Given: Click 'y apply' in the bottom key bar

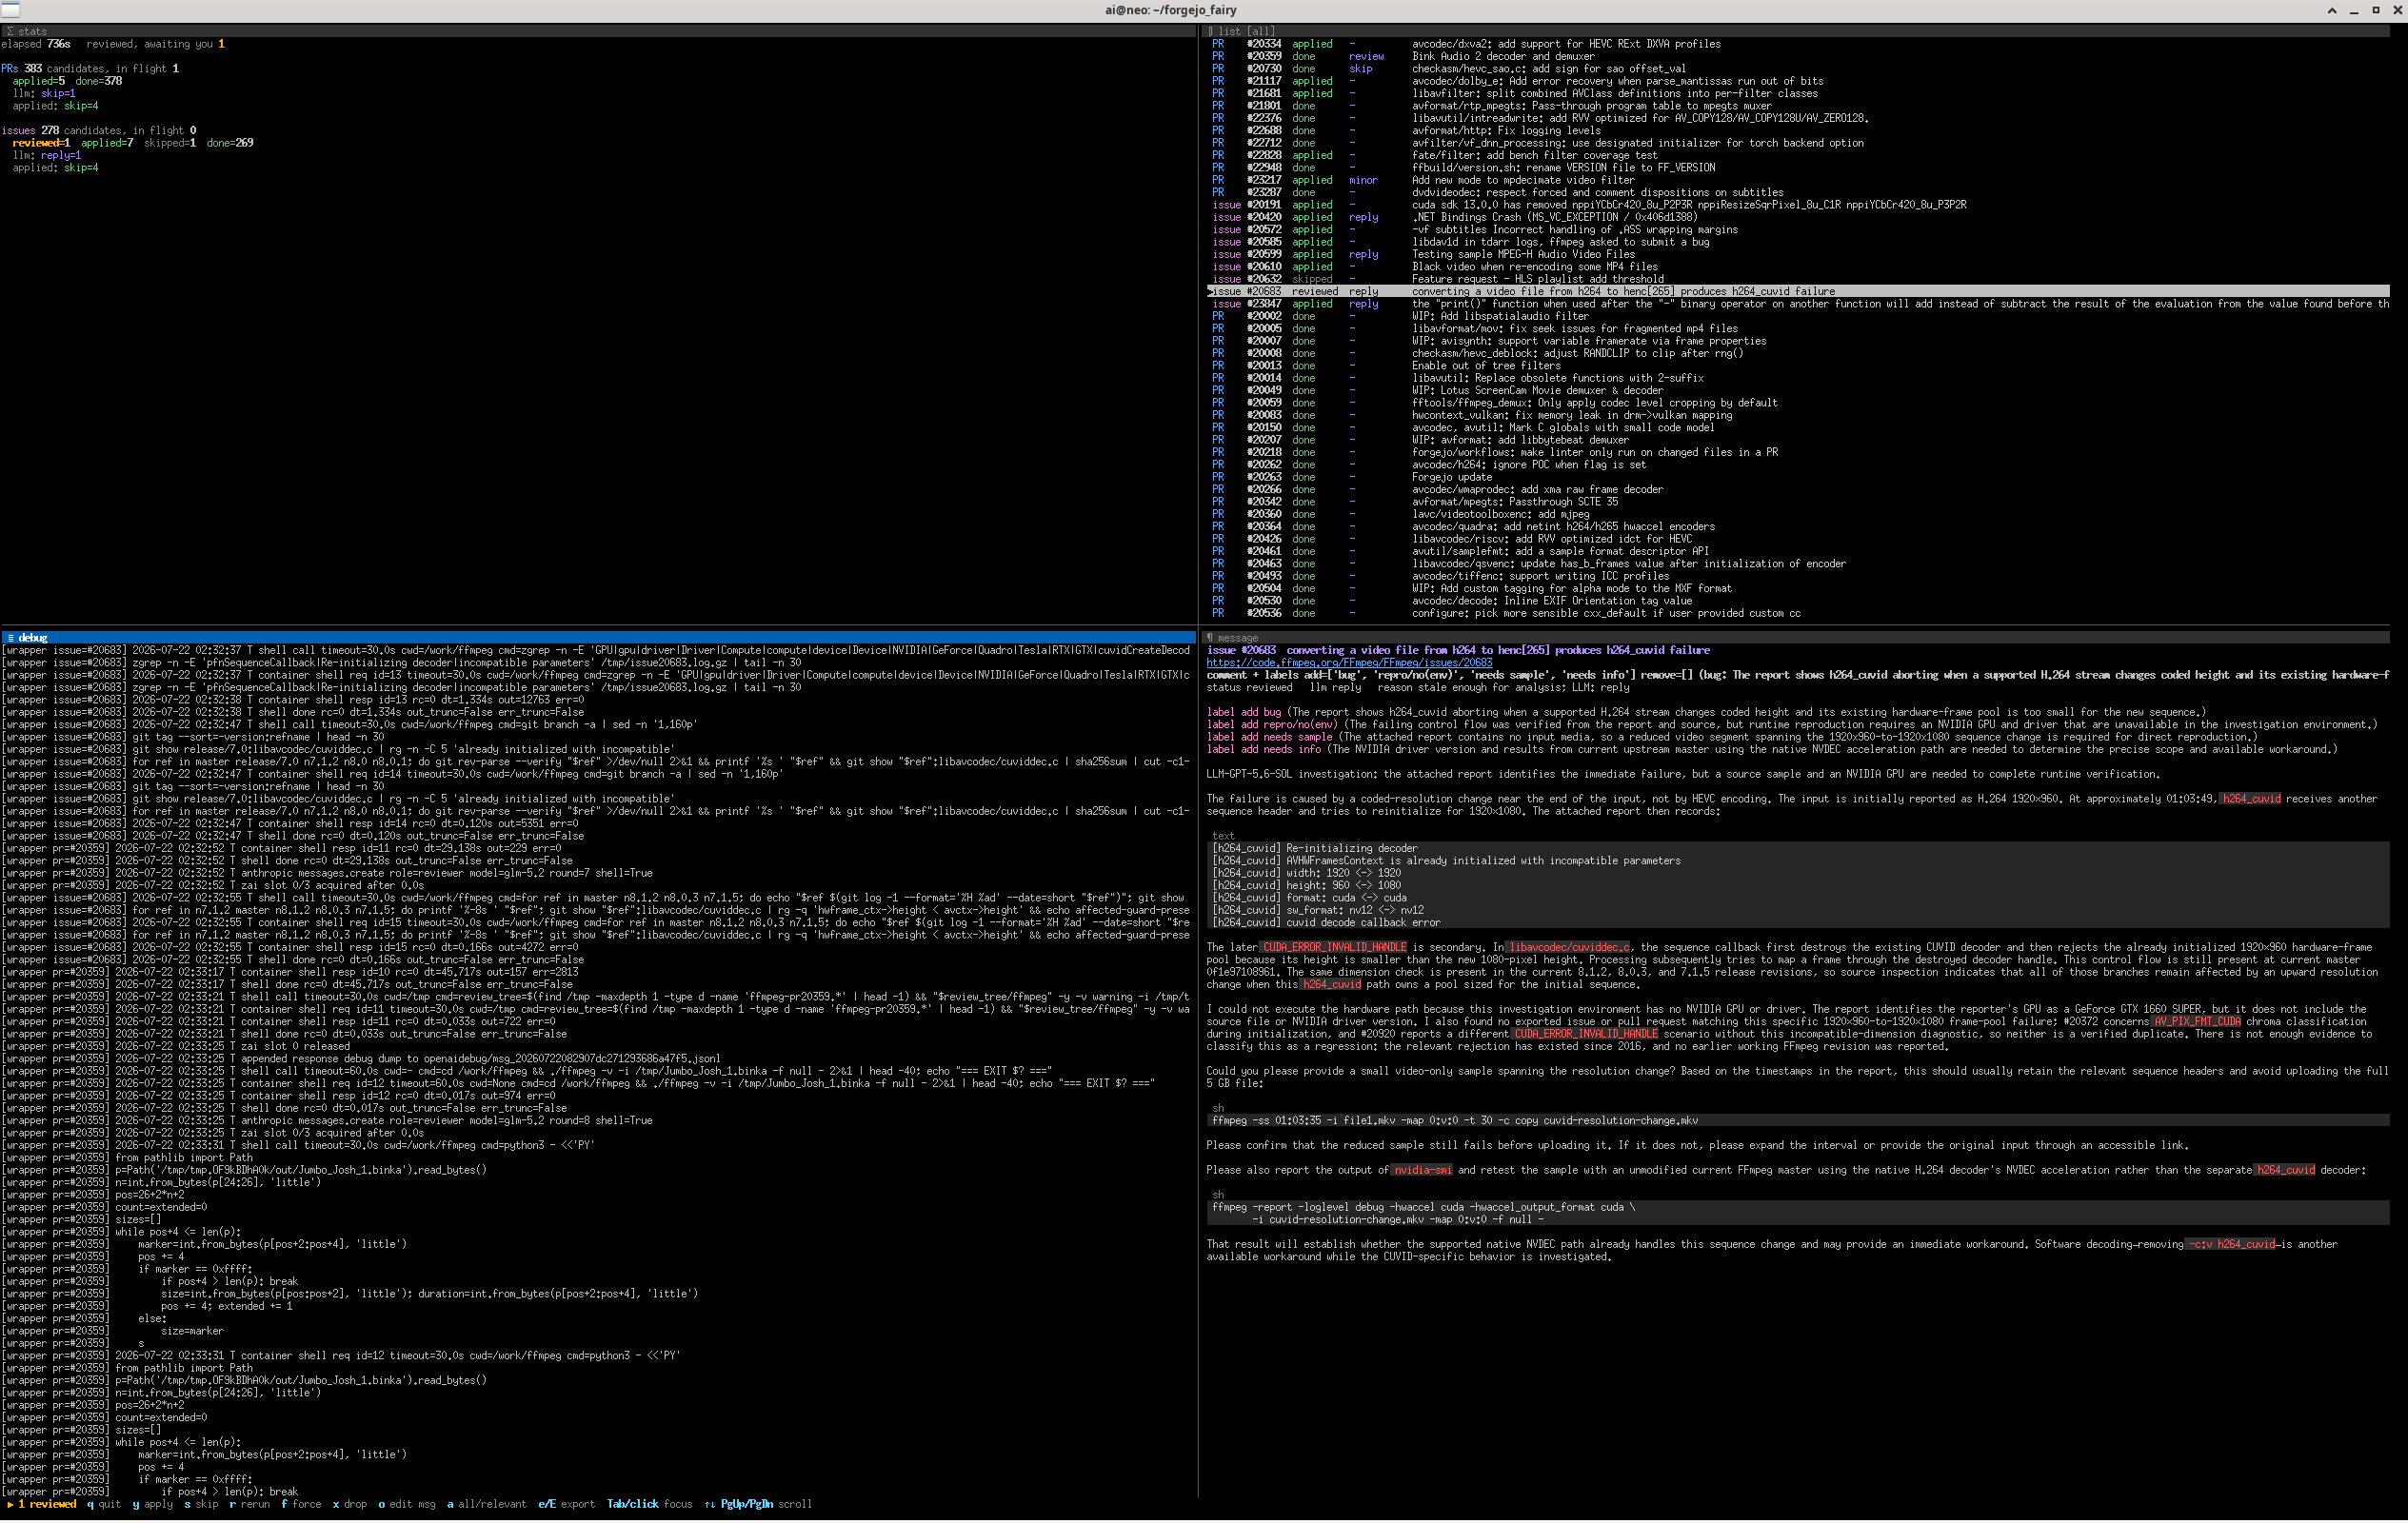Looking at the screenshot, I should [153, 1505].
